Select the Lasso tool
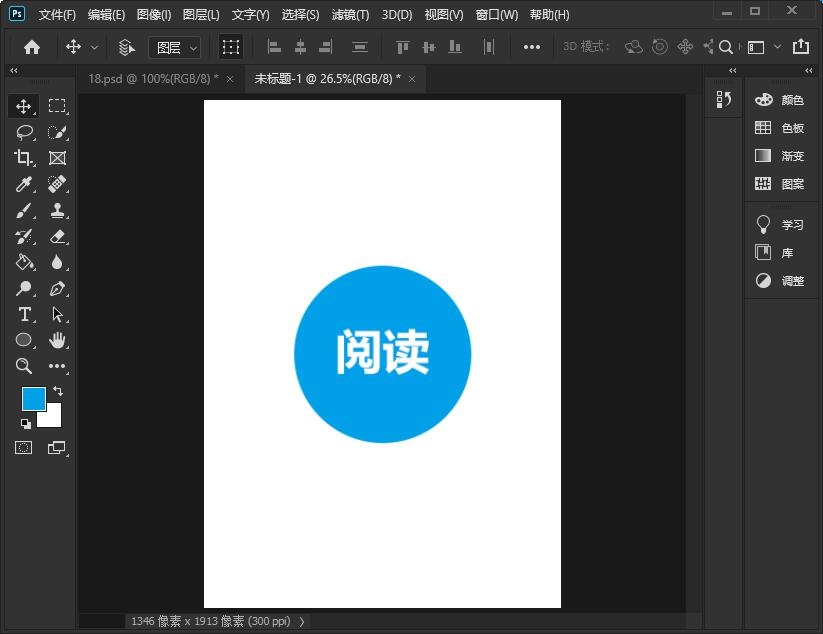 pos(24,132)
